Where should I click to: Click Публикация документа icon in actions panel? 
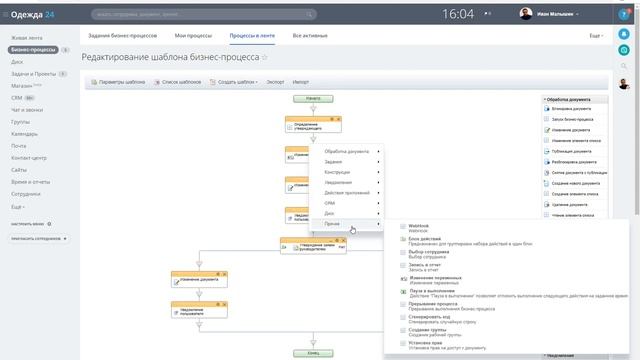(x=547, y=151)
